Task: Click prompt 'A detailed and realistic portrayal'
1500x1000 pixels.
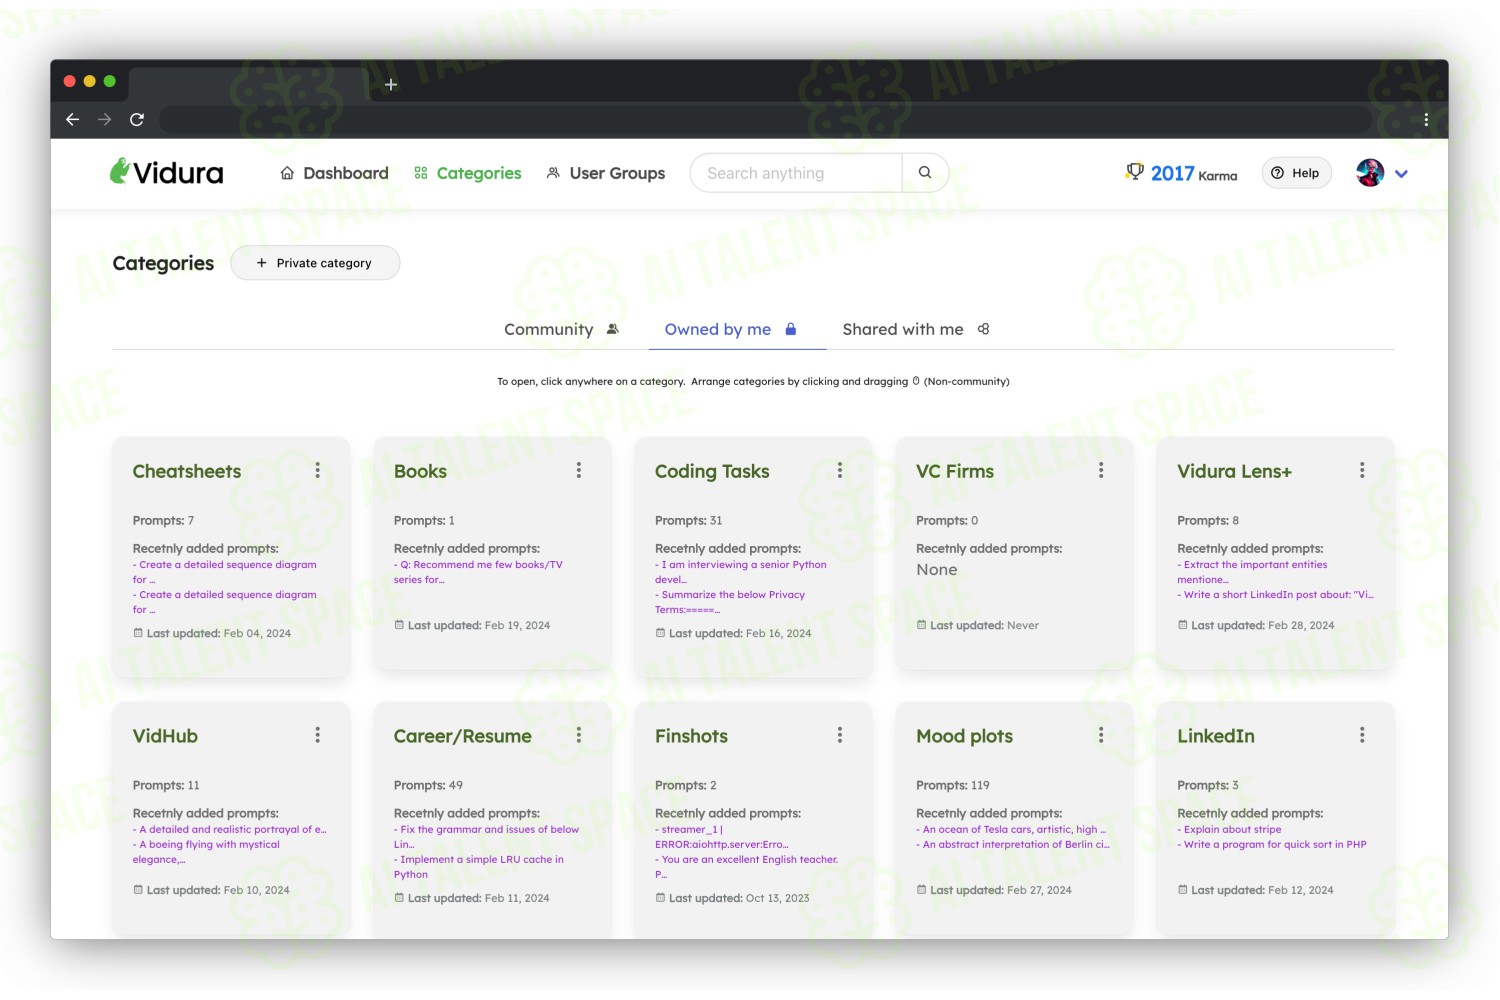Action: pyautogui.click(x=230, y=830)
